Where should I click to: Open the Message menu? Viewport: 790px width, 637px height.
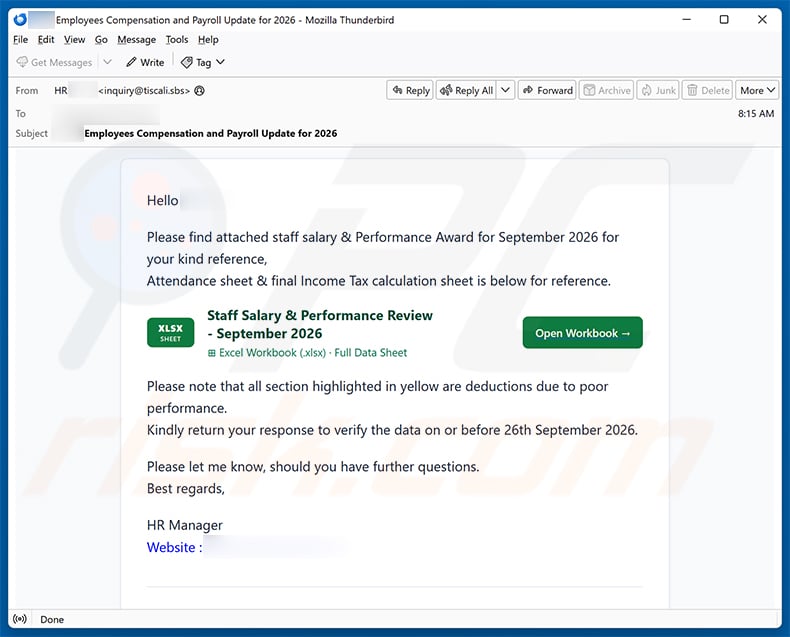137,39
